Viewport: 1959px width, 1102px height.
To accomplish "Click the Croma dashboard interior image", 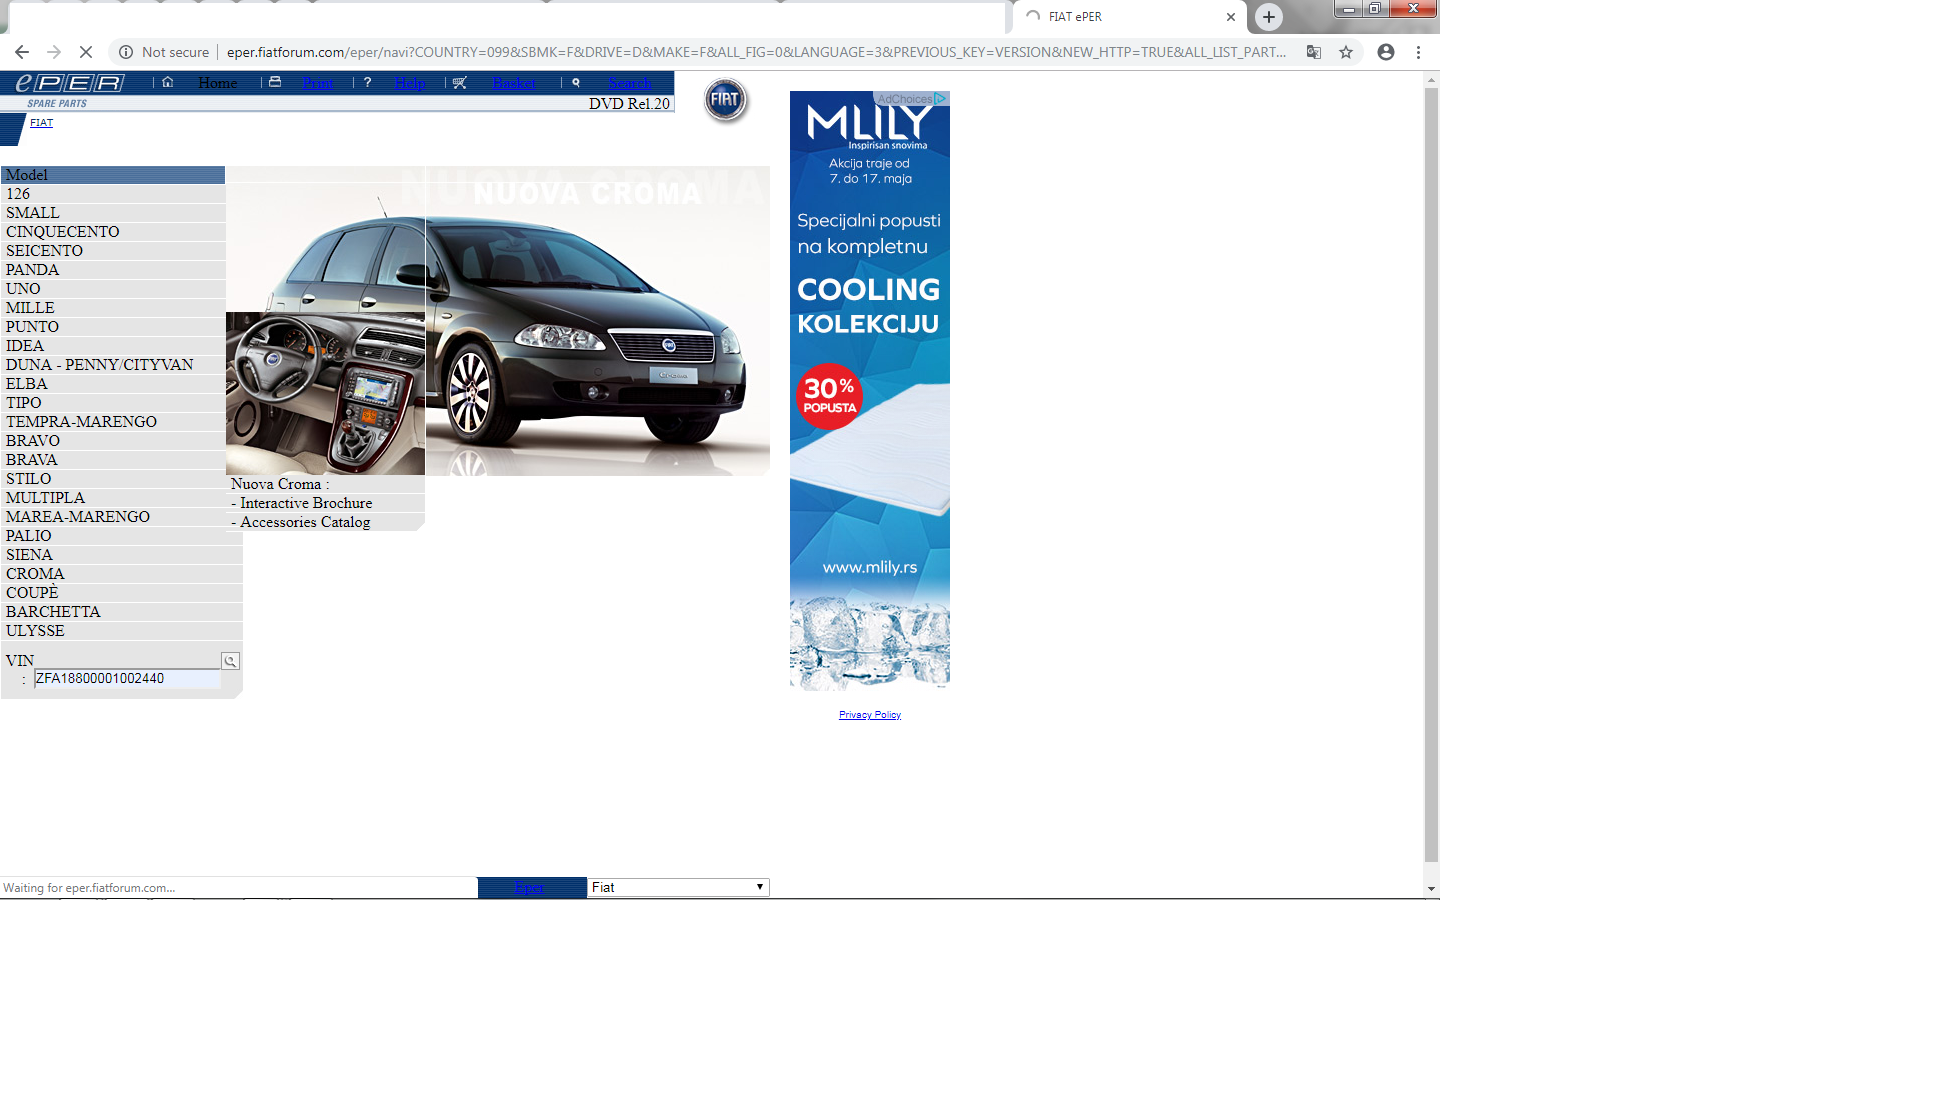I will pyautogui.click(x=325, y=393).
